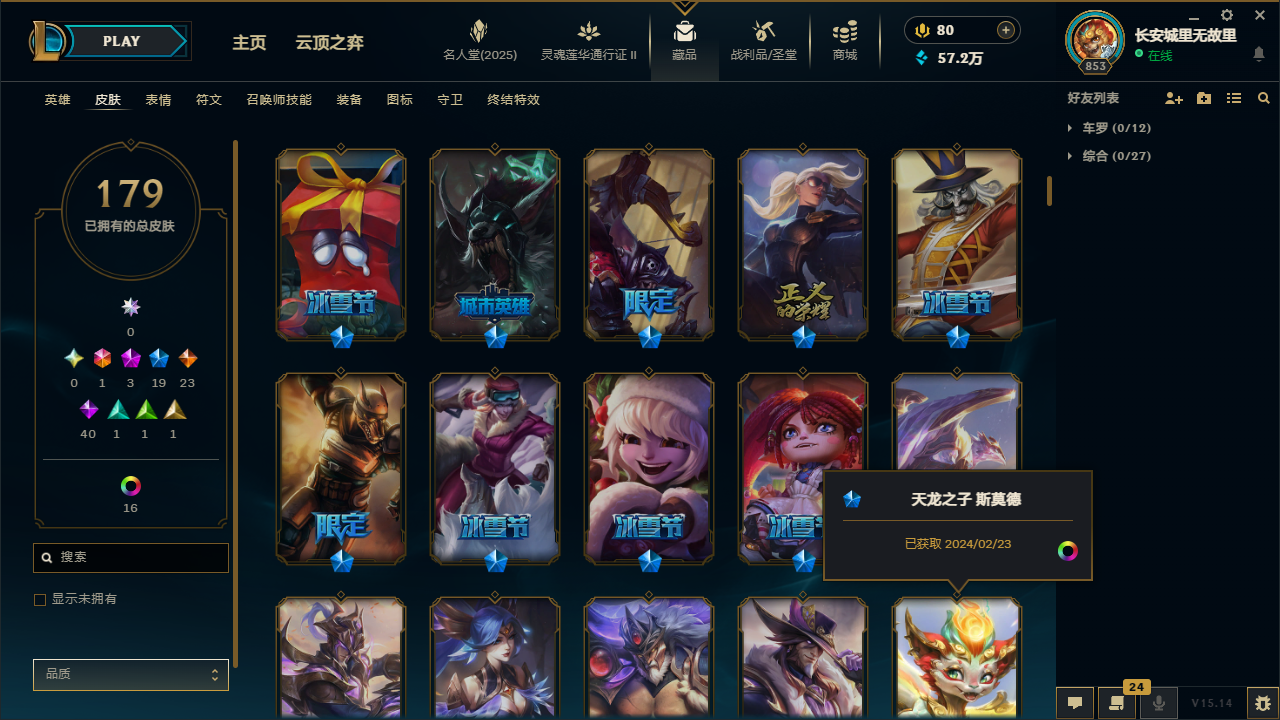Open the 战利品/圣堂 hammer icon

tap(764, 31)
